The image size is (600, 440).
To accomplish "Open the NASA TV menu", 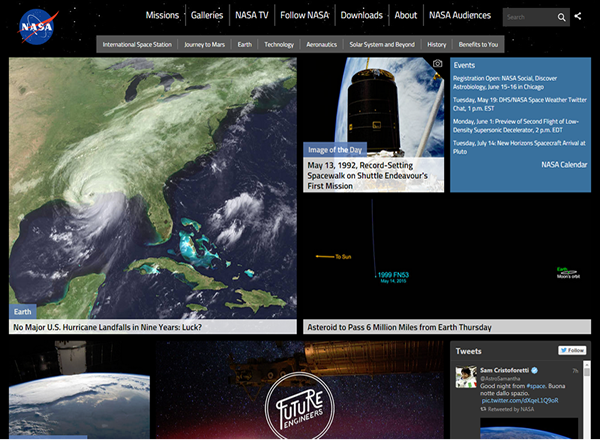I will coord(252,15).
